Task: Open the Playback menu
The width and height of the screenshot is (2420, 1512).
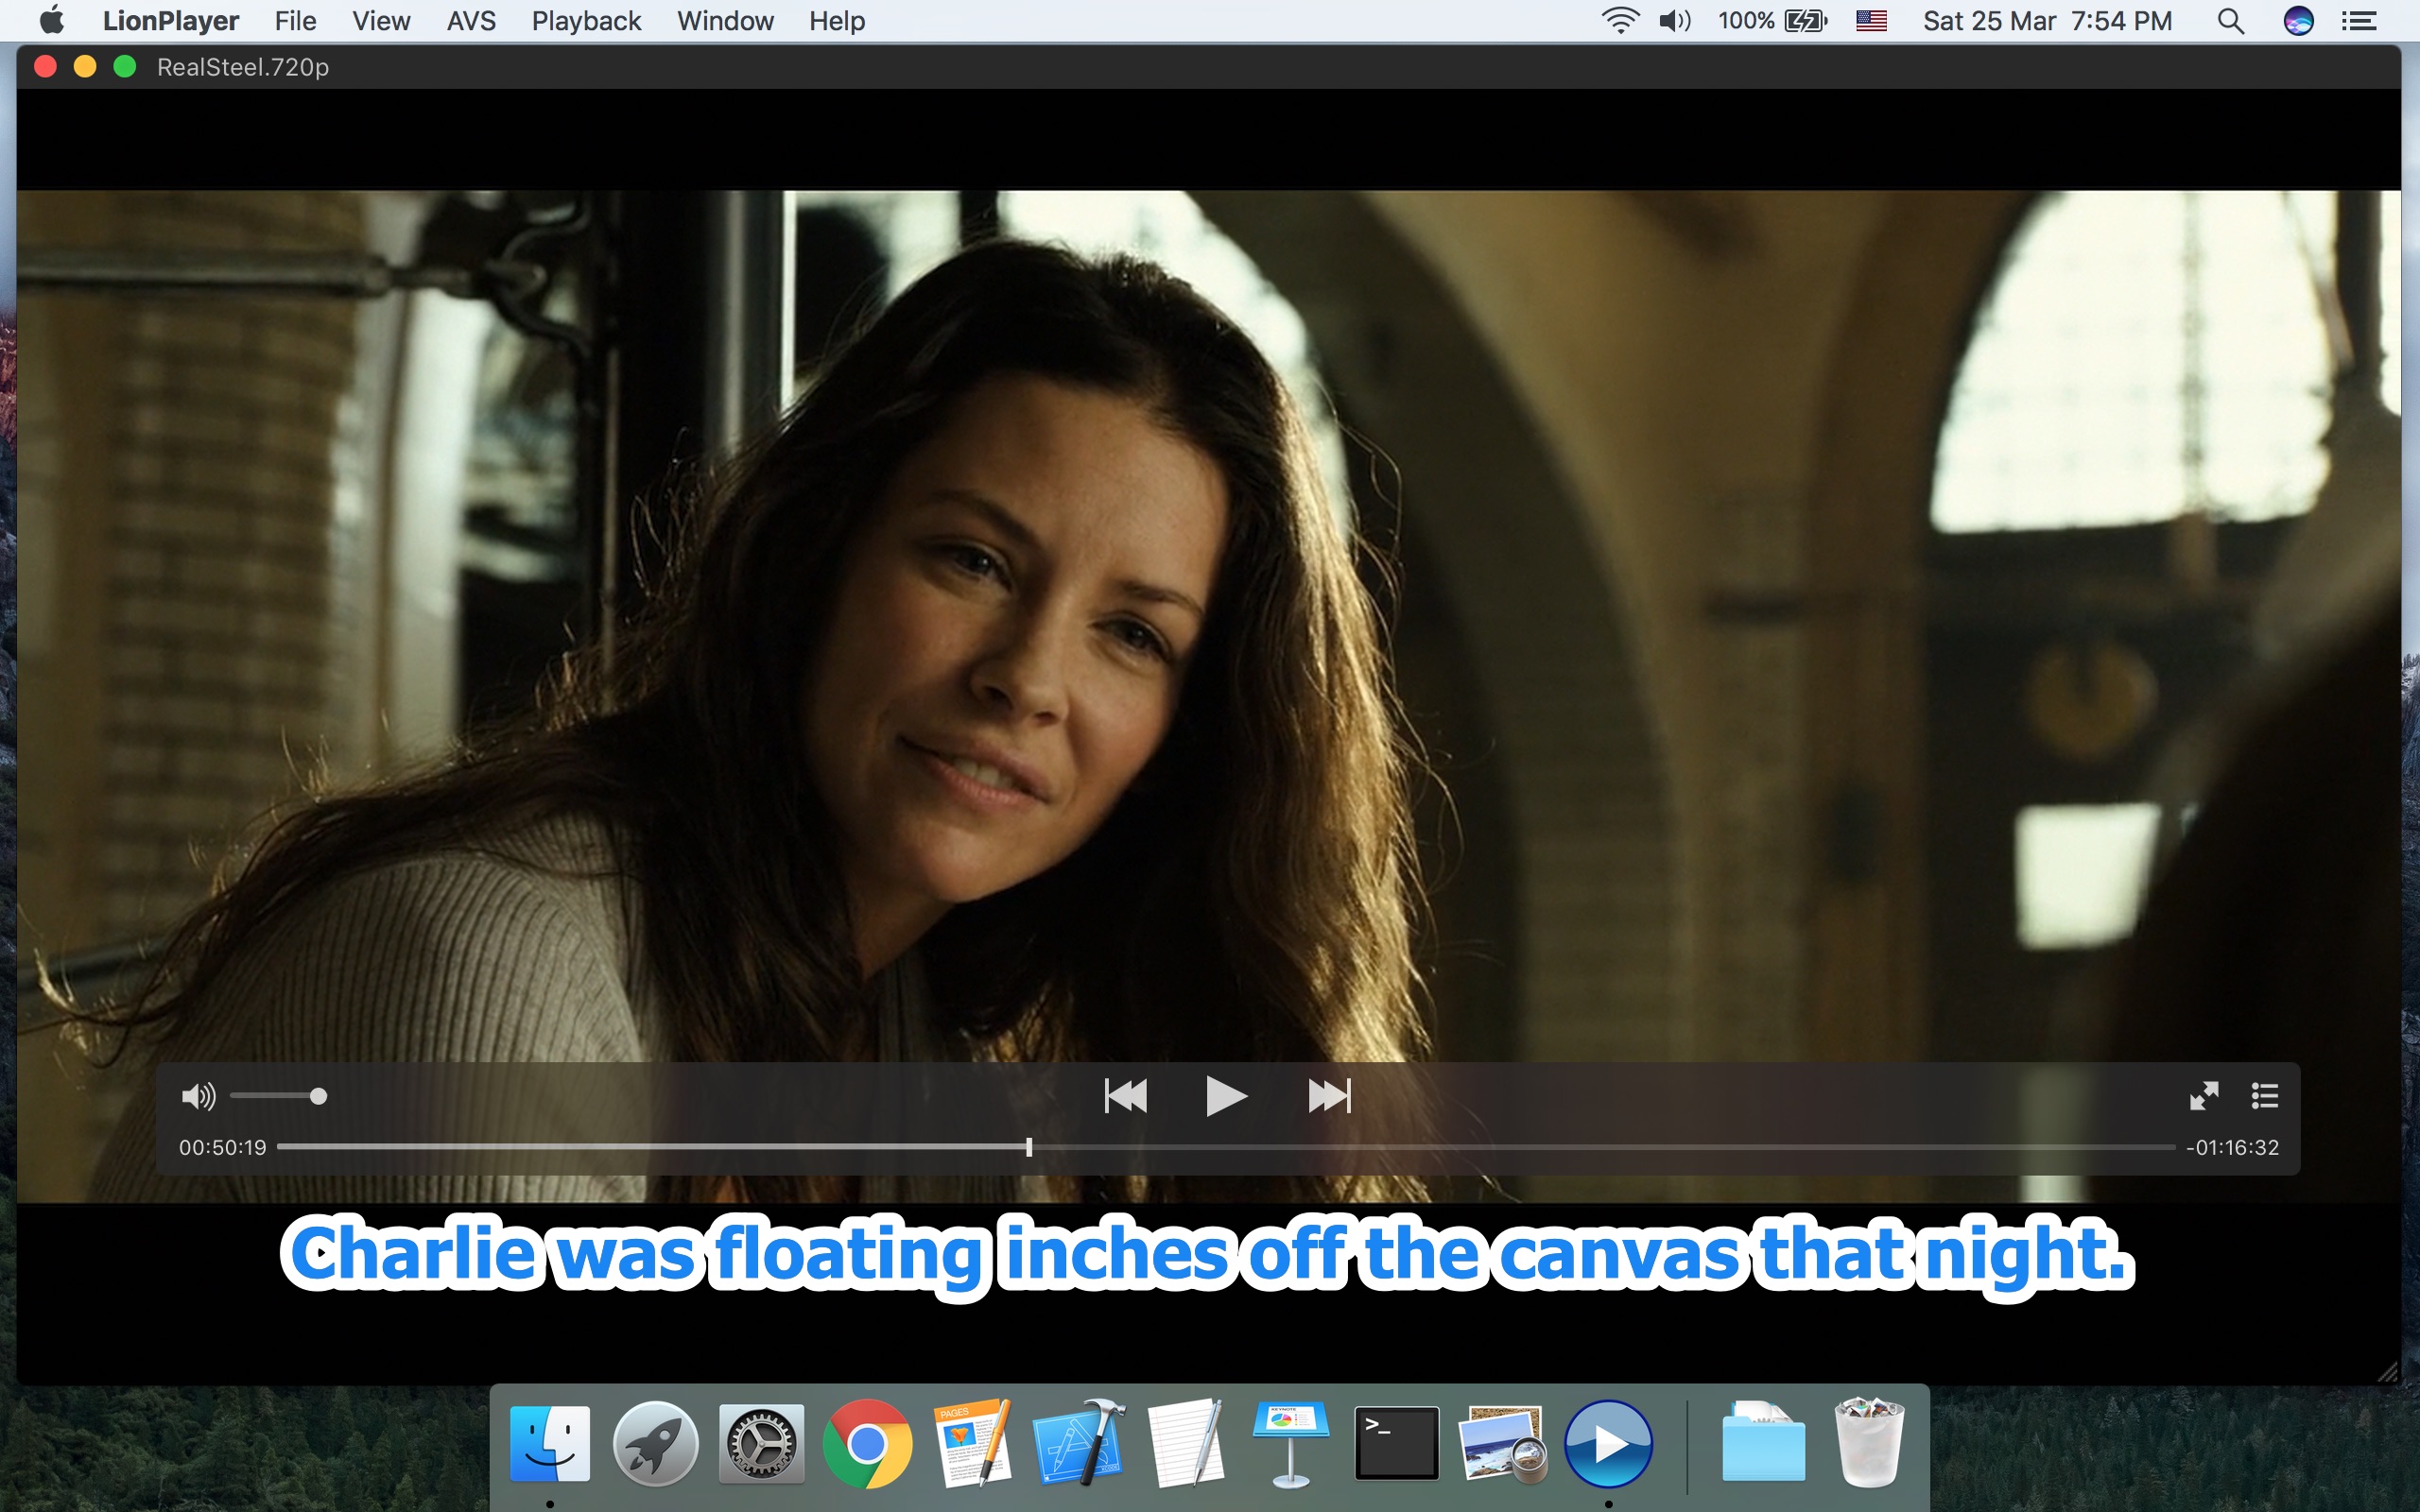Action: [586, 21]
